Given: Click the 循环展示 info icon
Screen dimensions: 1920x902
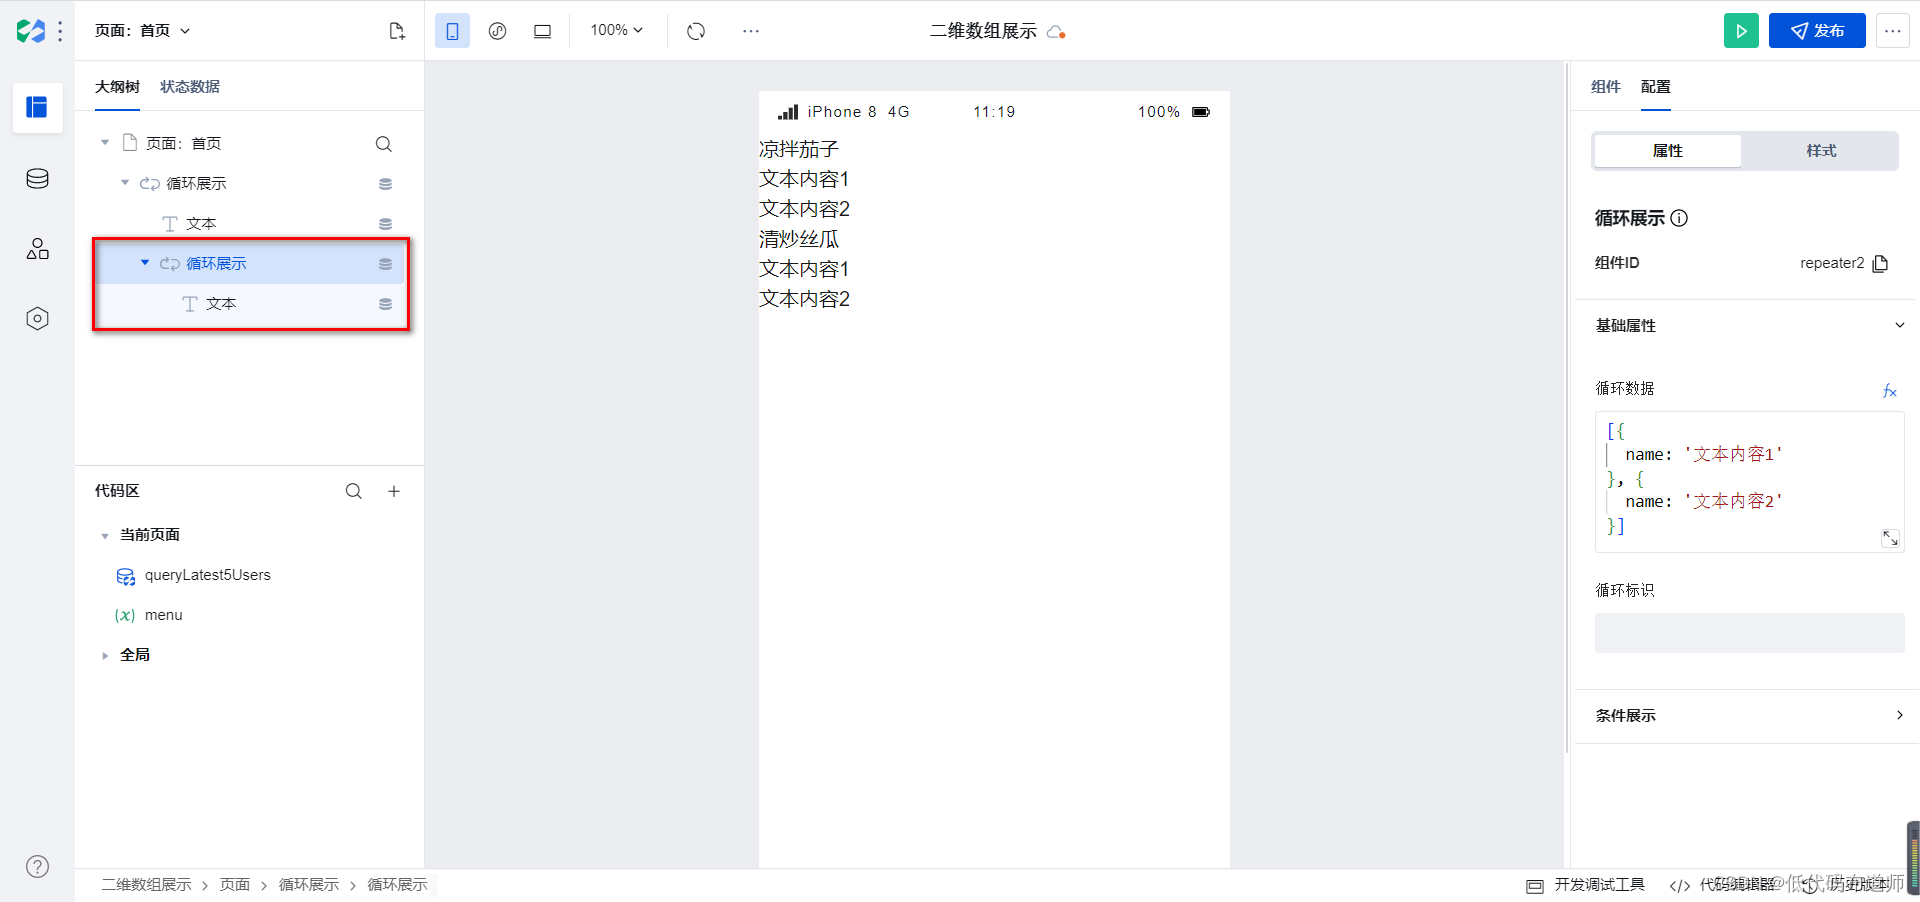Looking at the screenshot, I should point(1680,218).
